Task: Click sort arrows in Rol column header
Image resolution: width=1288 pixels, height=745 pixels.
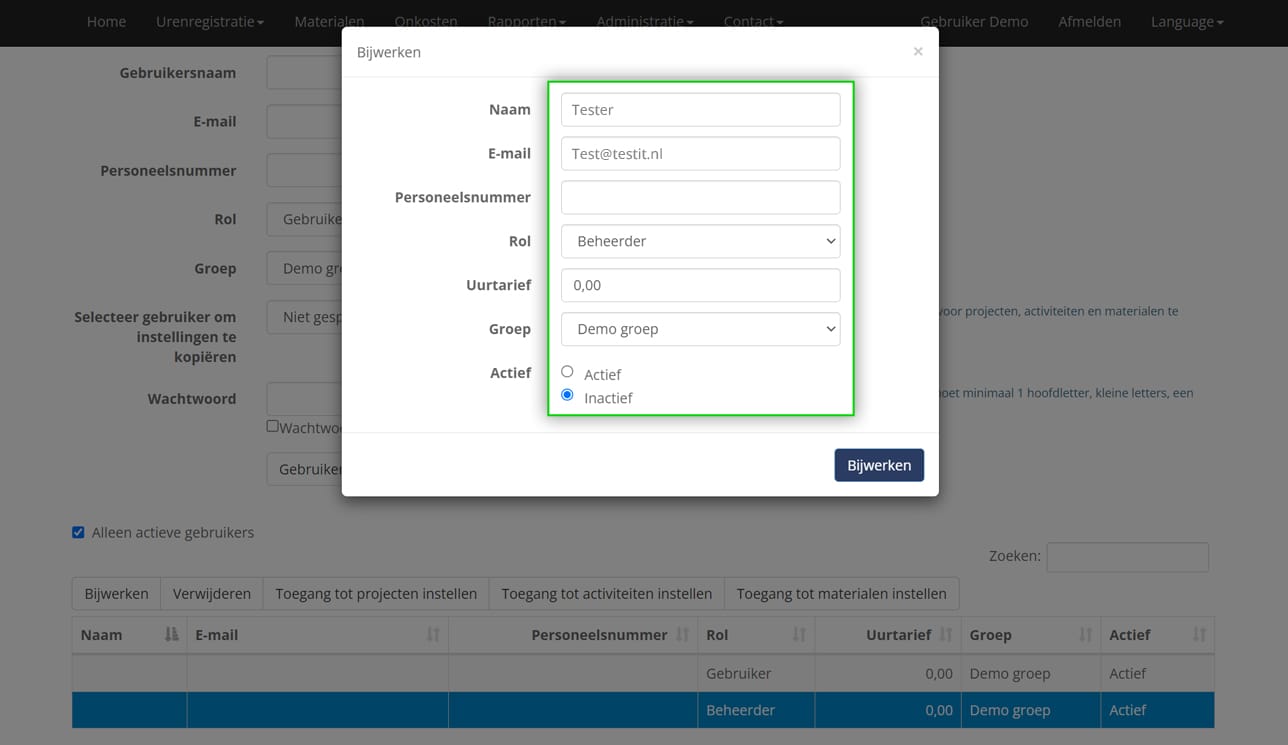Action: 799,635
